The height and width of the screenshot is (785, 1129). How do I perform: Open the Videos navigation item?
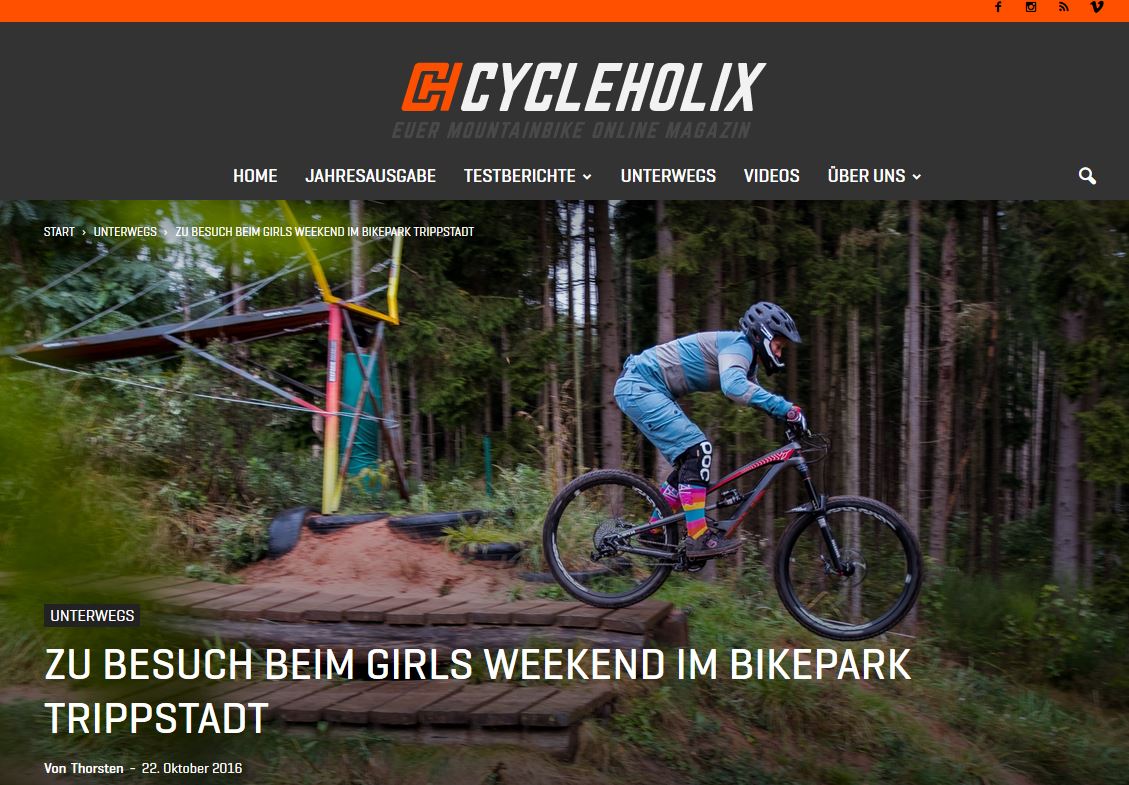point(771,176)
